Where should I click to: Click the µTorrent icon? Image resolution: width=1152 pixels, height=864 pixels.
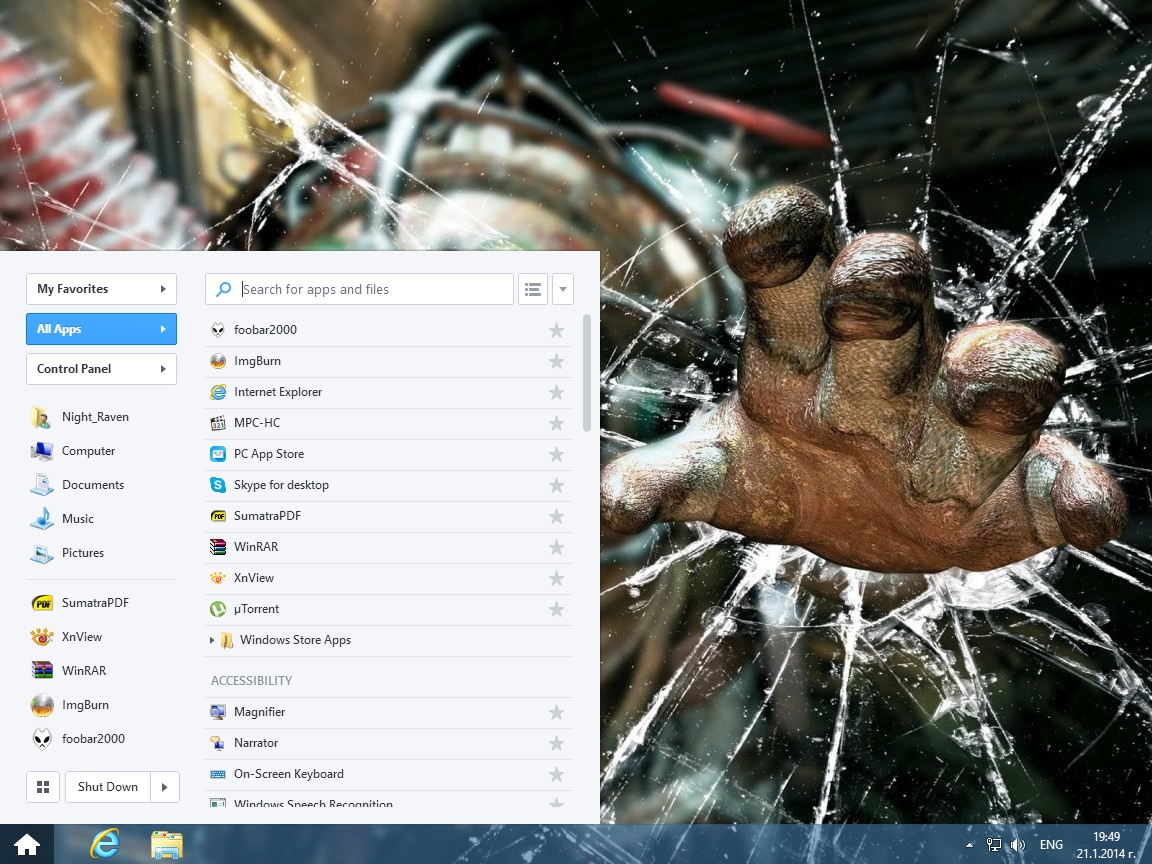[218, 609]
